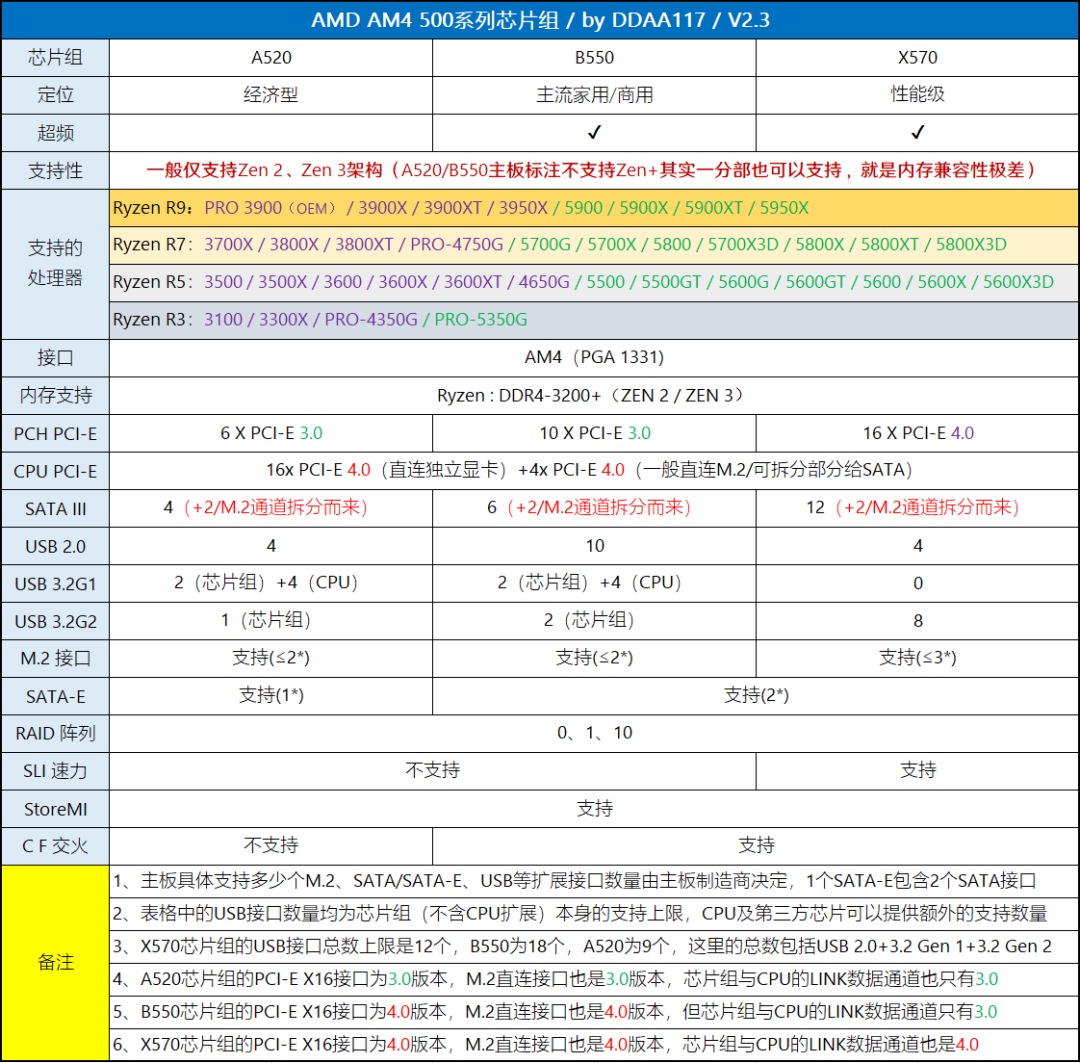Click the 定位 row label
This screenshot has width=1080, height=1063.
(55, 95)
